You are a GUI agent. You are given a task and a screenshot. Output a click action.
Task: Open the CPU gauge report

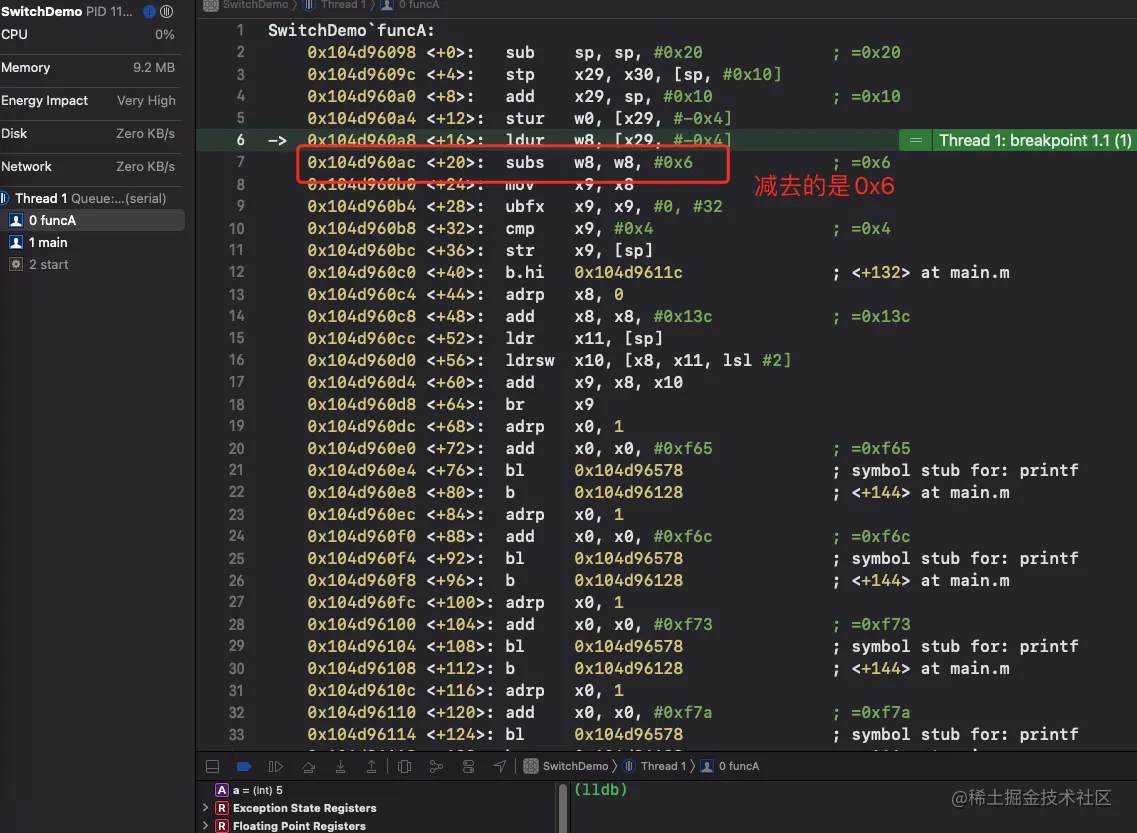[x=88, y=34]
